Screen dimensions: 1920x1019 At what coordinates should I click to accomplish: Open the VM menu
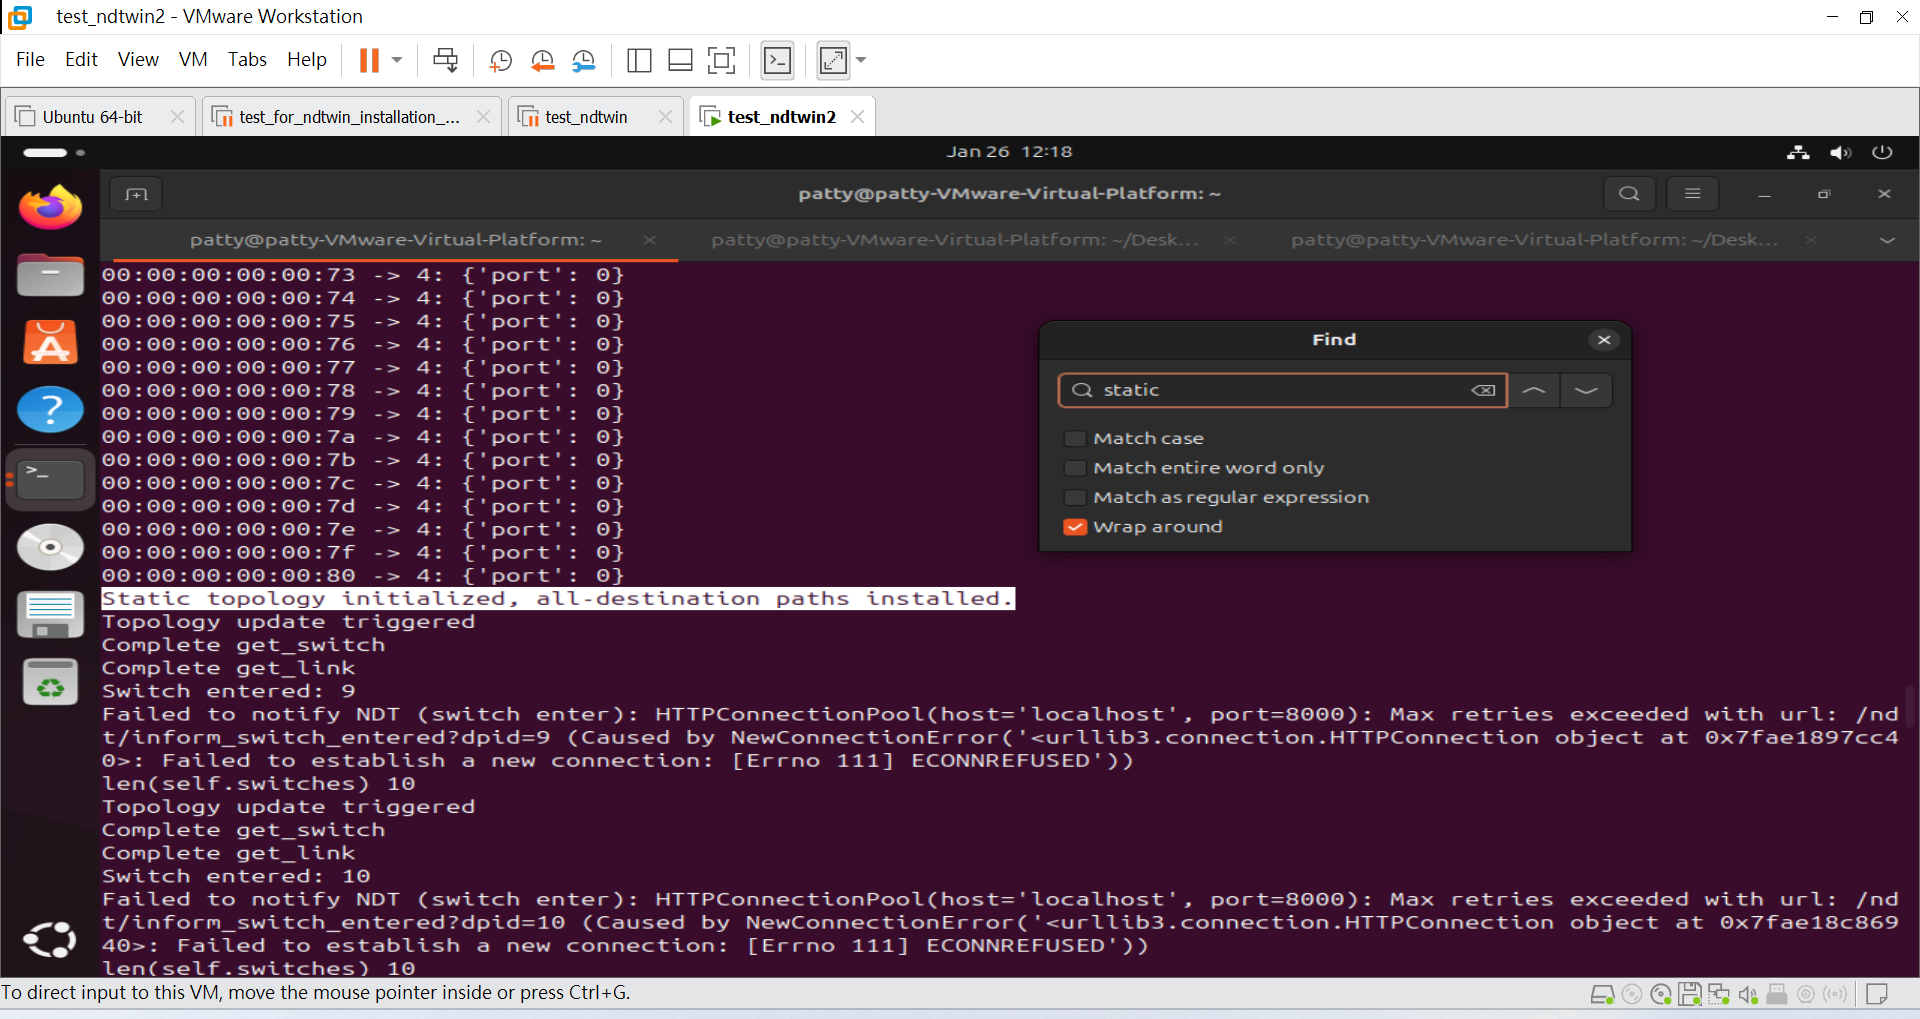tap(193, 60)
